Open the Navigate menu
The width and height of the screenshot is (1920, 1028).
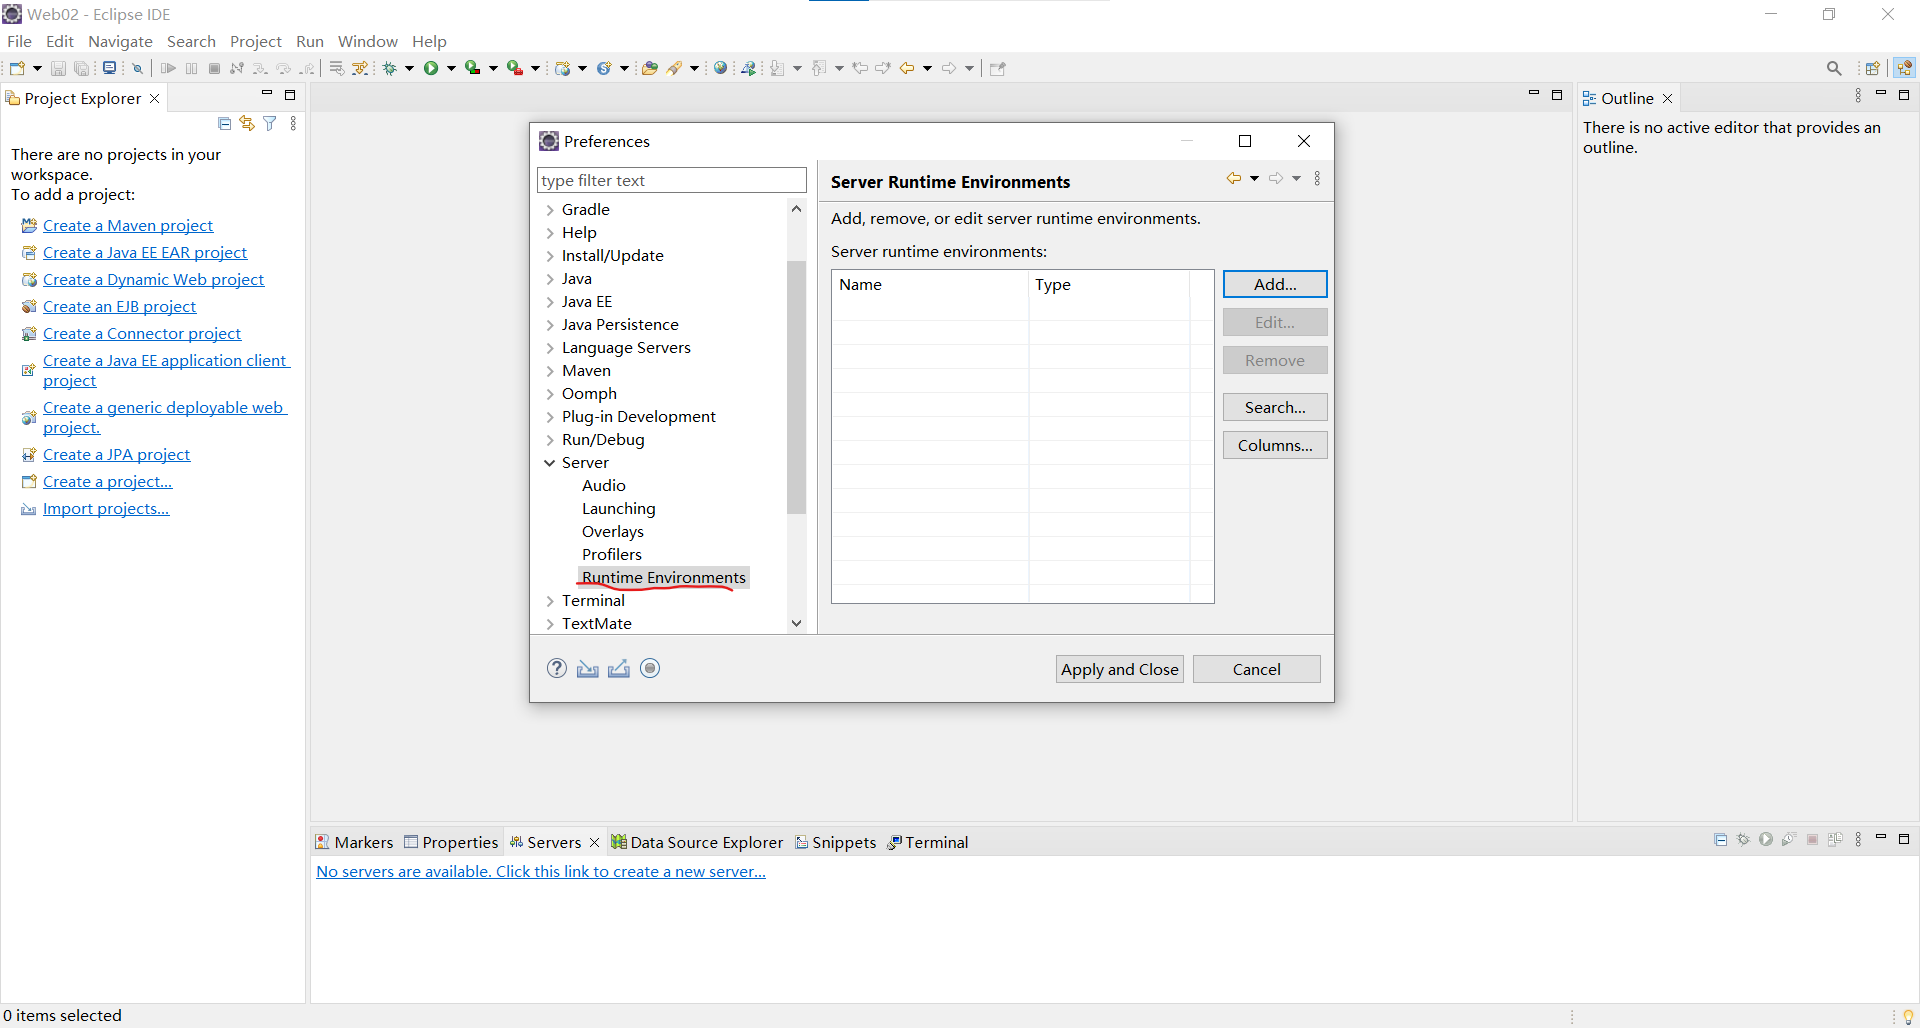click(120, 41)
